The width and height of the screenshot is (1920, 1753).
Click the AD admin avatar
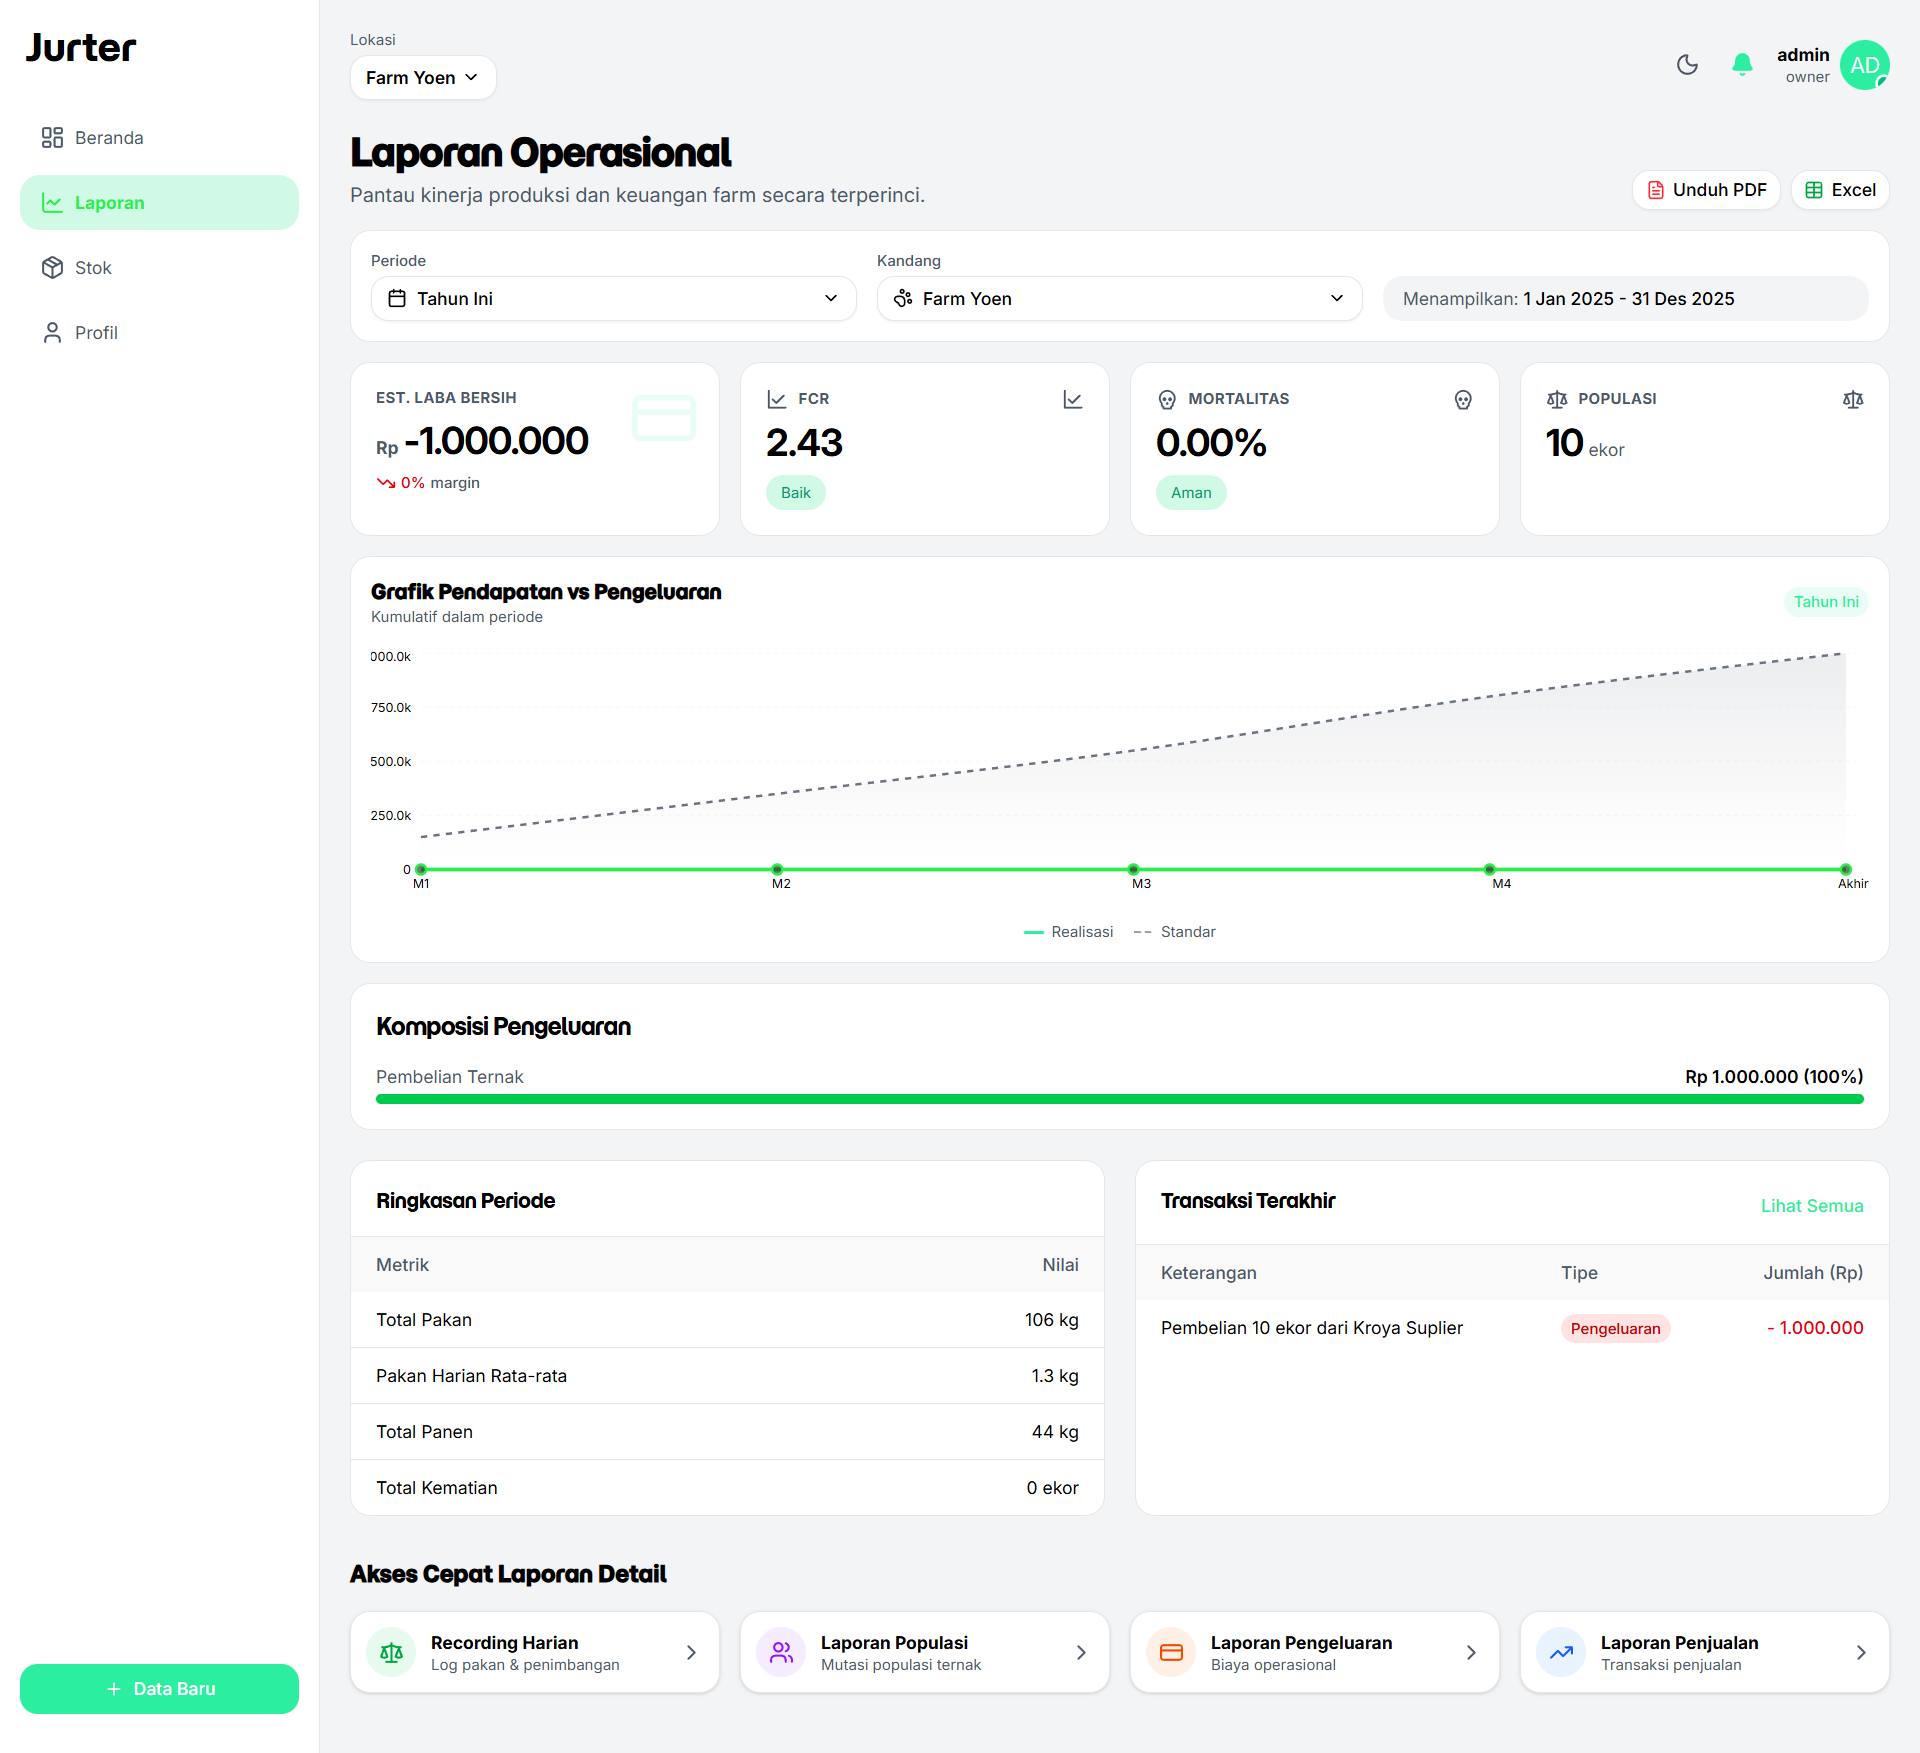pyautogui.click(x=1864, y=64)
